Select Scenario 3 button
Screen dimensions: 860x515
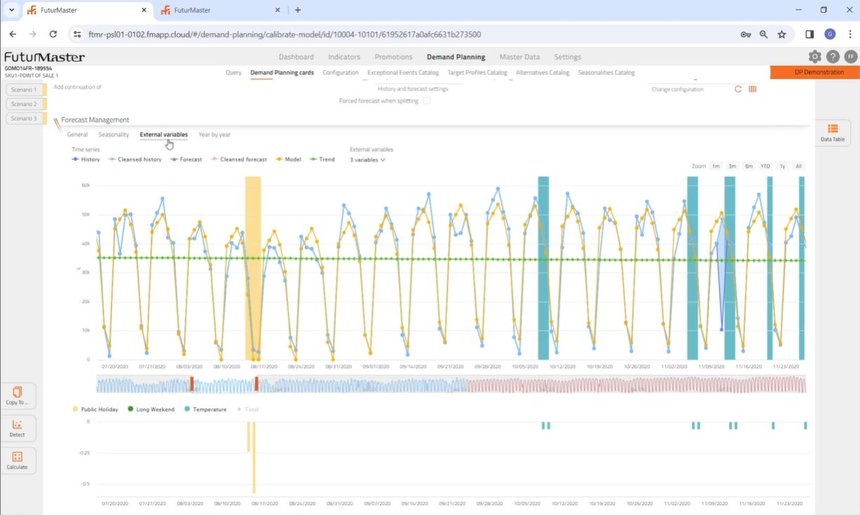point(24,118)
